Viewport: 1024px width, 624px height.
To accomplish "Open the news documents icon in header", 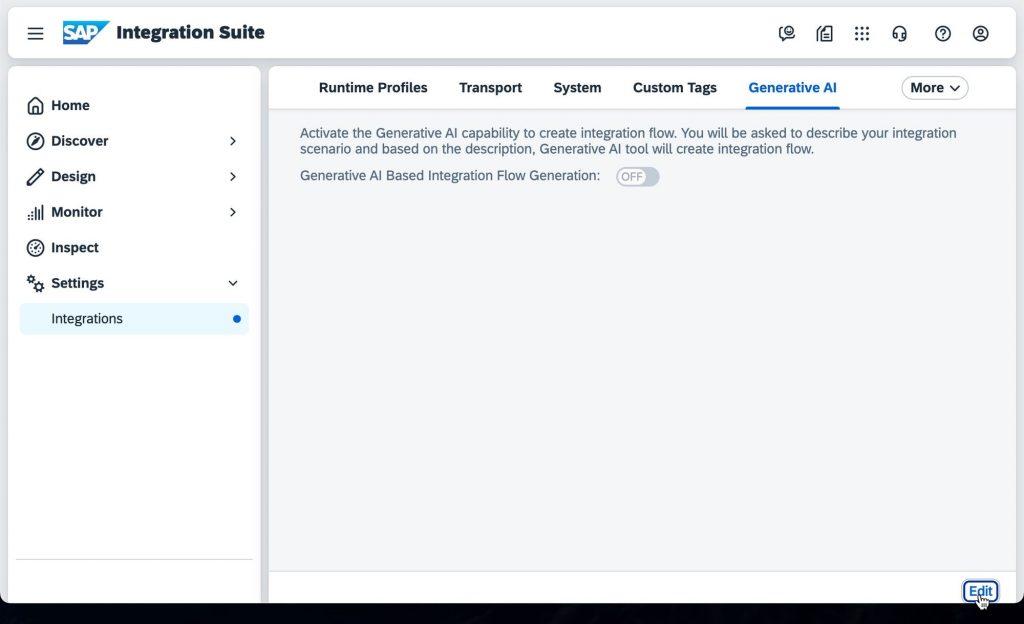I will [824, 33].
